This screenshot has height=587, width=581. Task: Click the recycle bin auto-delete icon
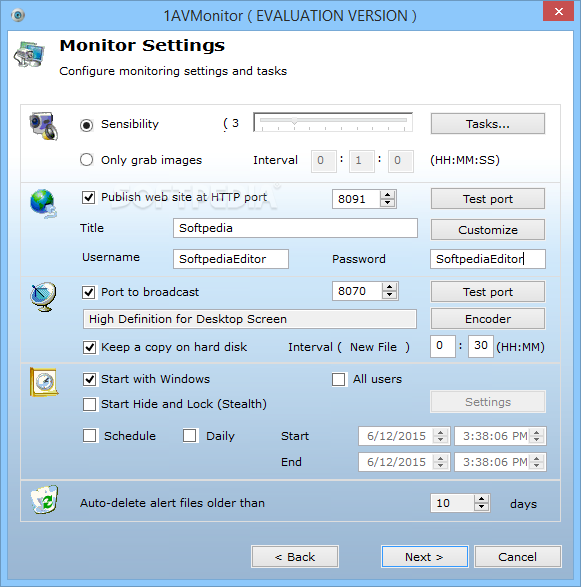click(x=44, y=500)
